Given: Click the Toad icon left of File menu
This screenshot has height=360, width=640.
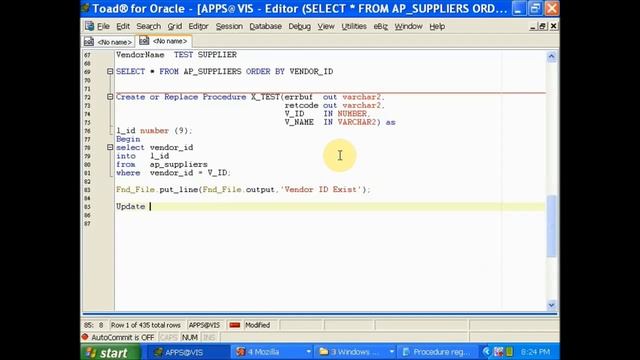Looking at the screenshot, I should click(89, 26).
